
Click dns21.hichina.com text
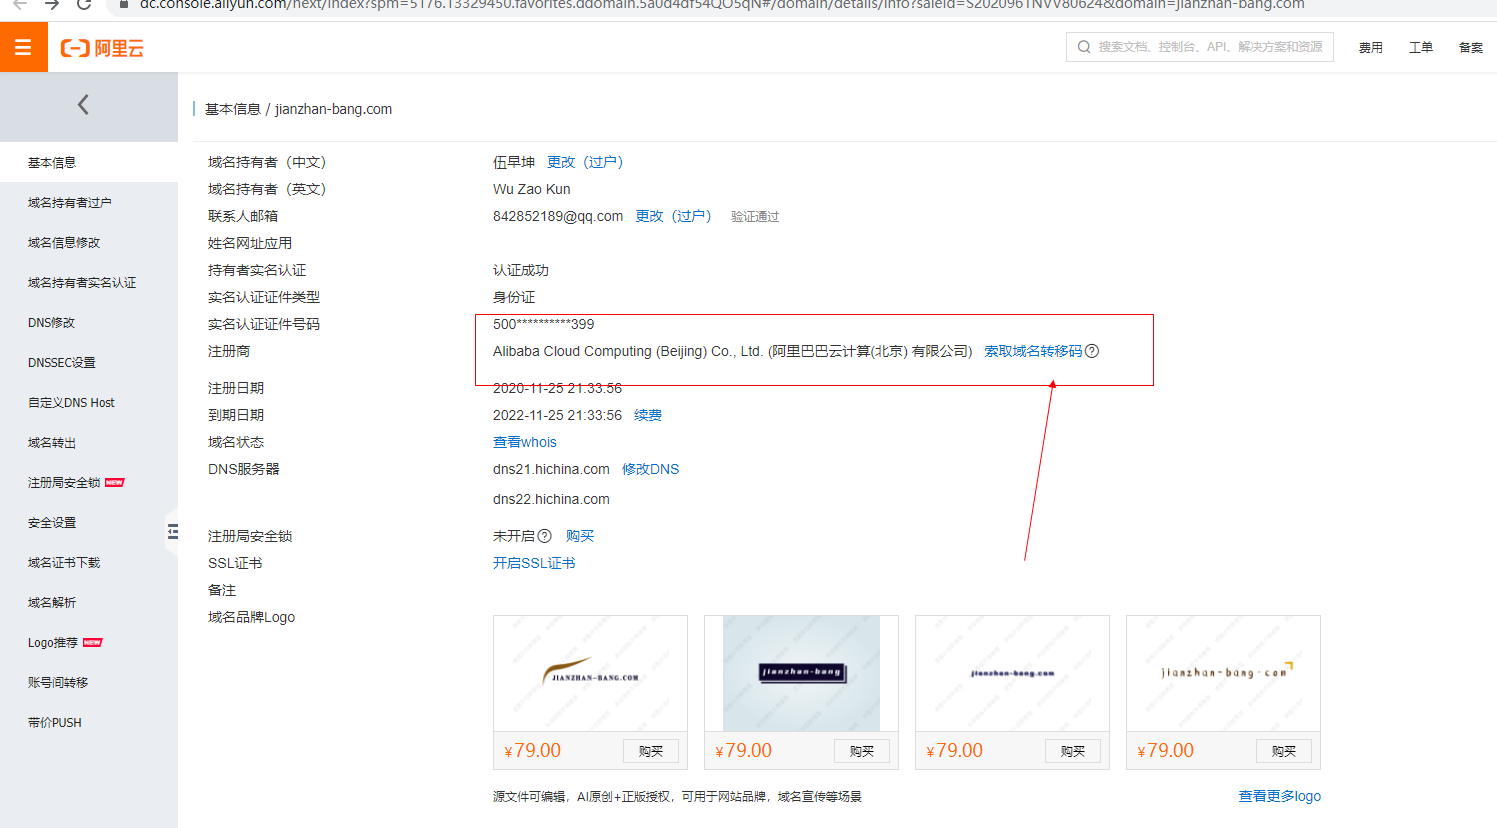[x=551, y=469]
